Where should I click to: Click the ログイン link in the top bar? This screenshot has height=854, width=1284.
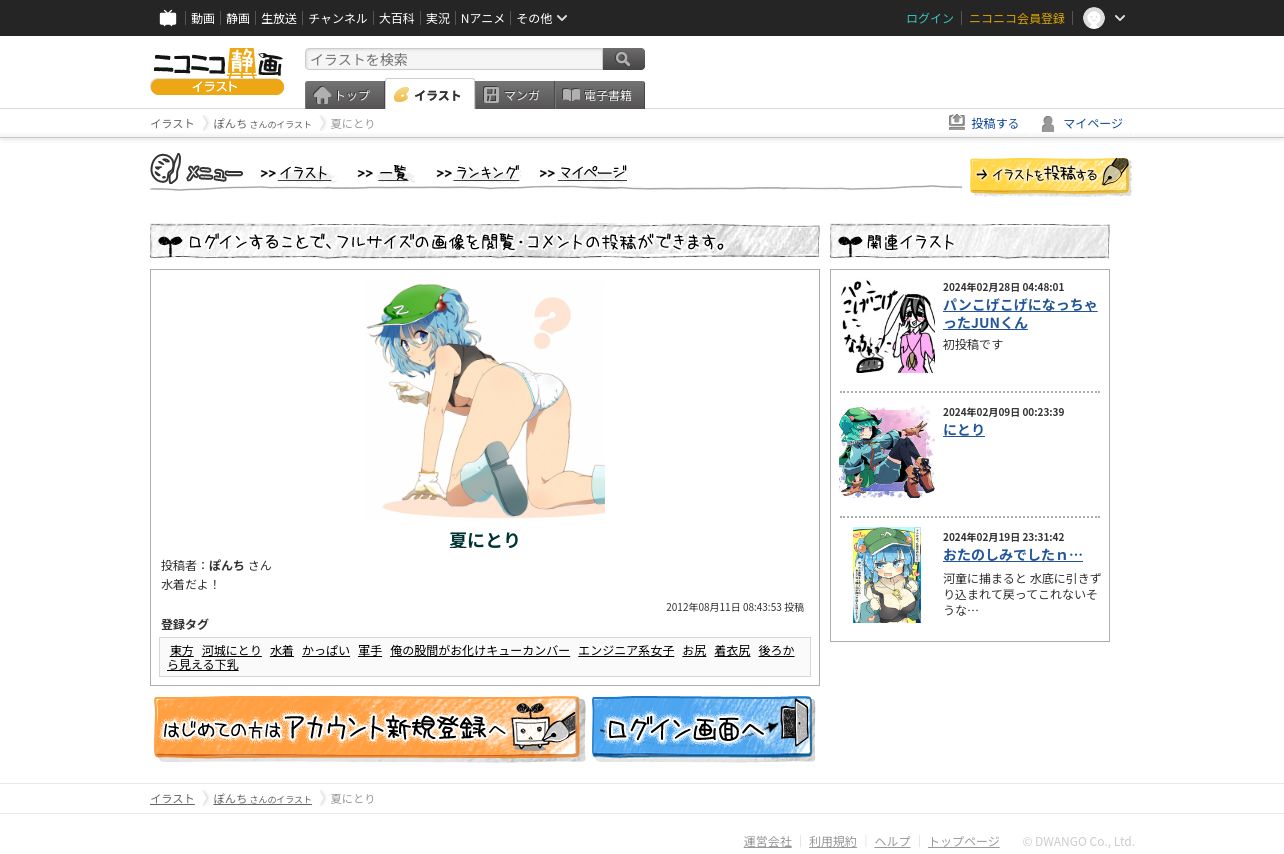pyautogui.click(x=930, y=18)
